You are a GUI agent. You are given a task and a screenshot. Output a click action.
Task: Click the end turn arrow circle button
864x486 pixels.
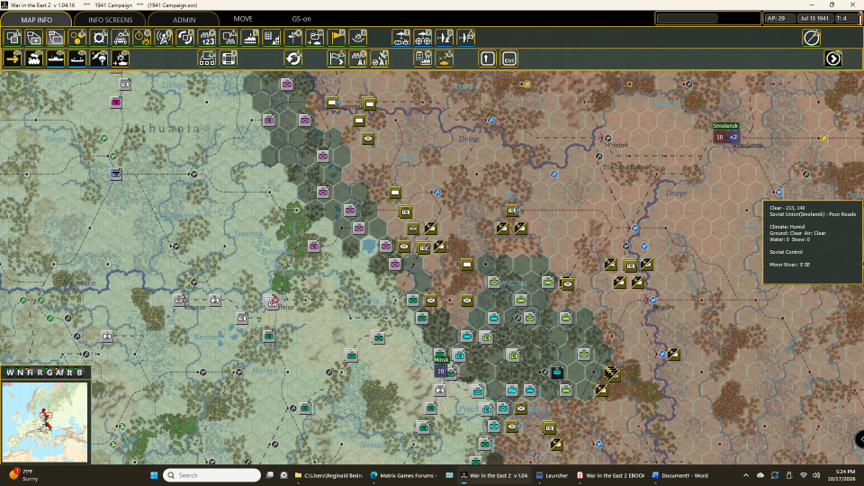tap(833, 58)
